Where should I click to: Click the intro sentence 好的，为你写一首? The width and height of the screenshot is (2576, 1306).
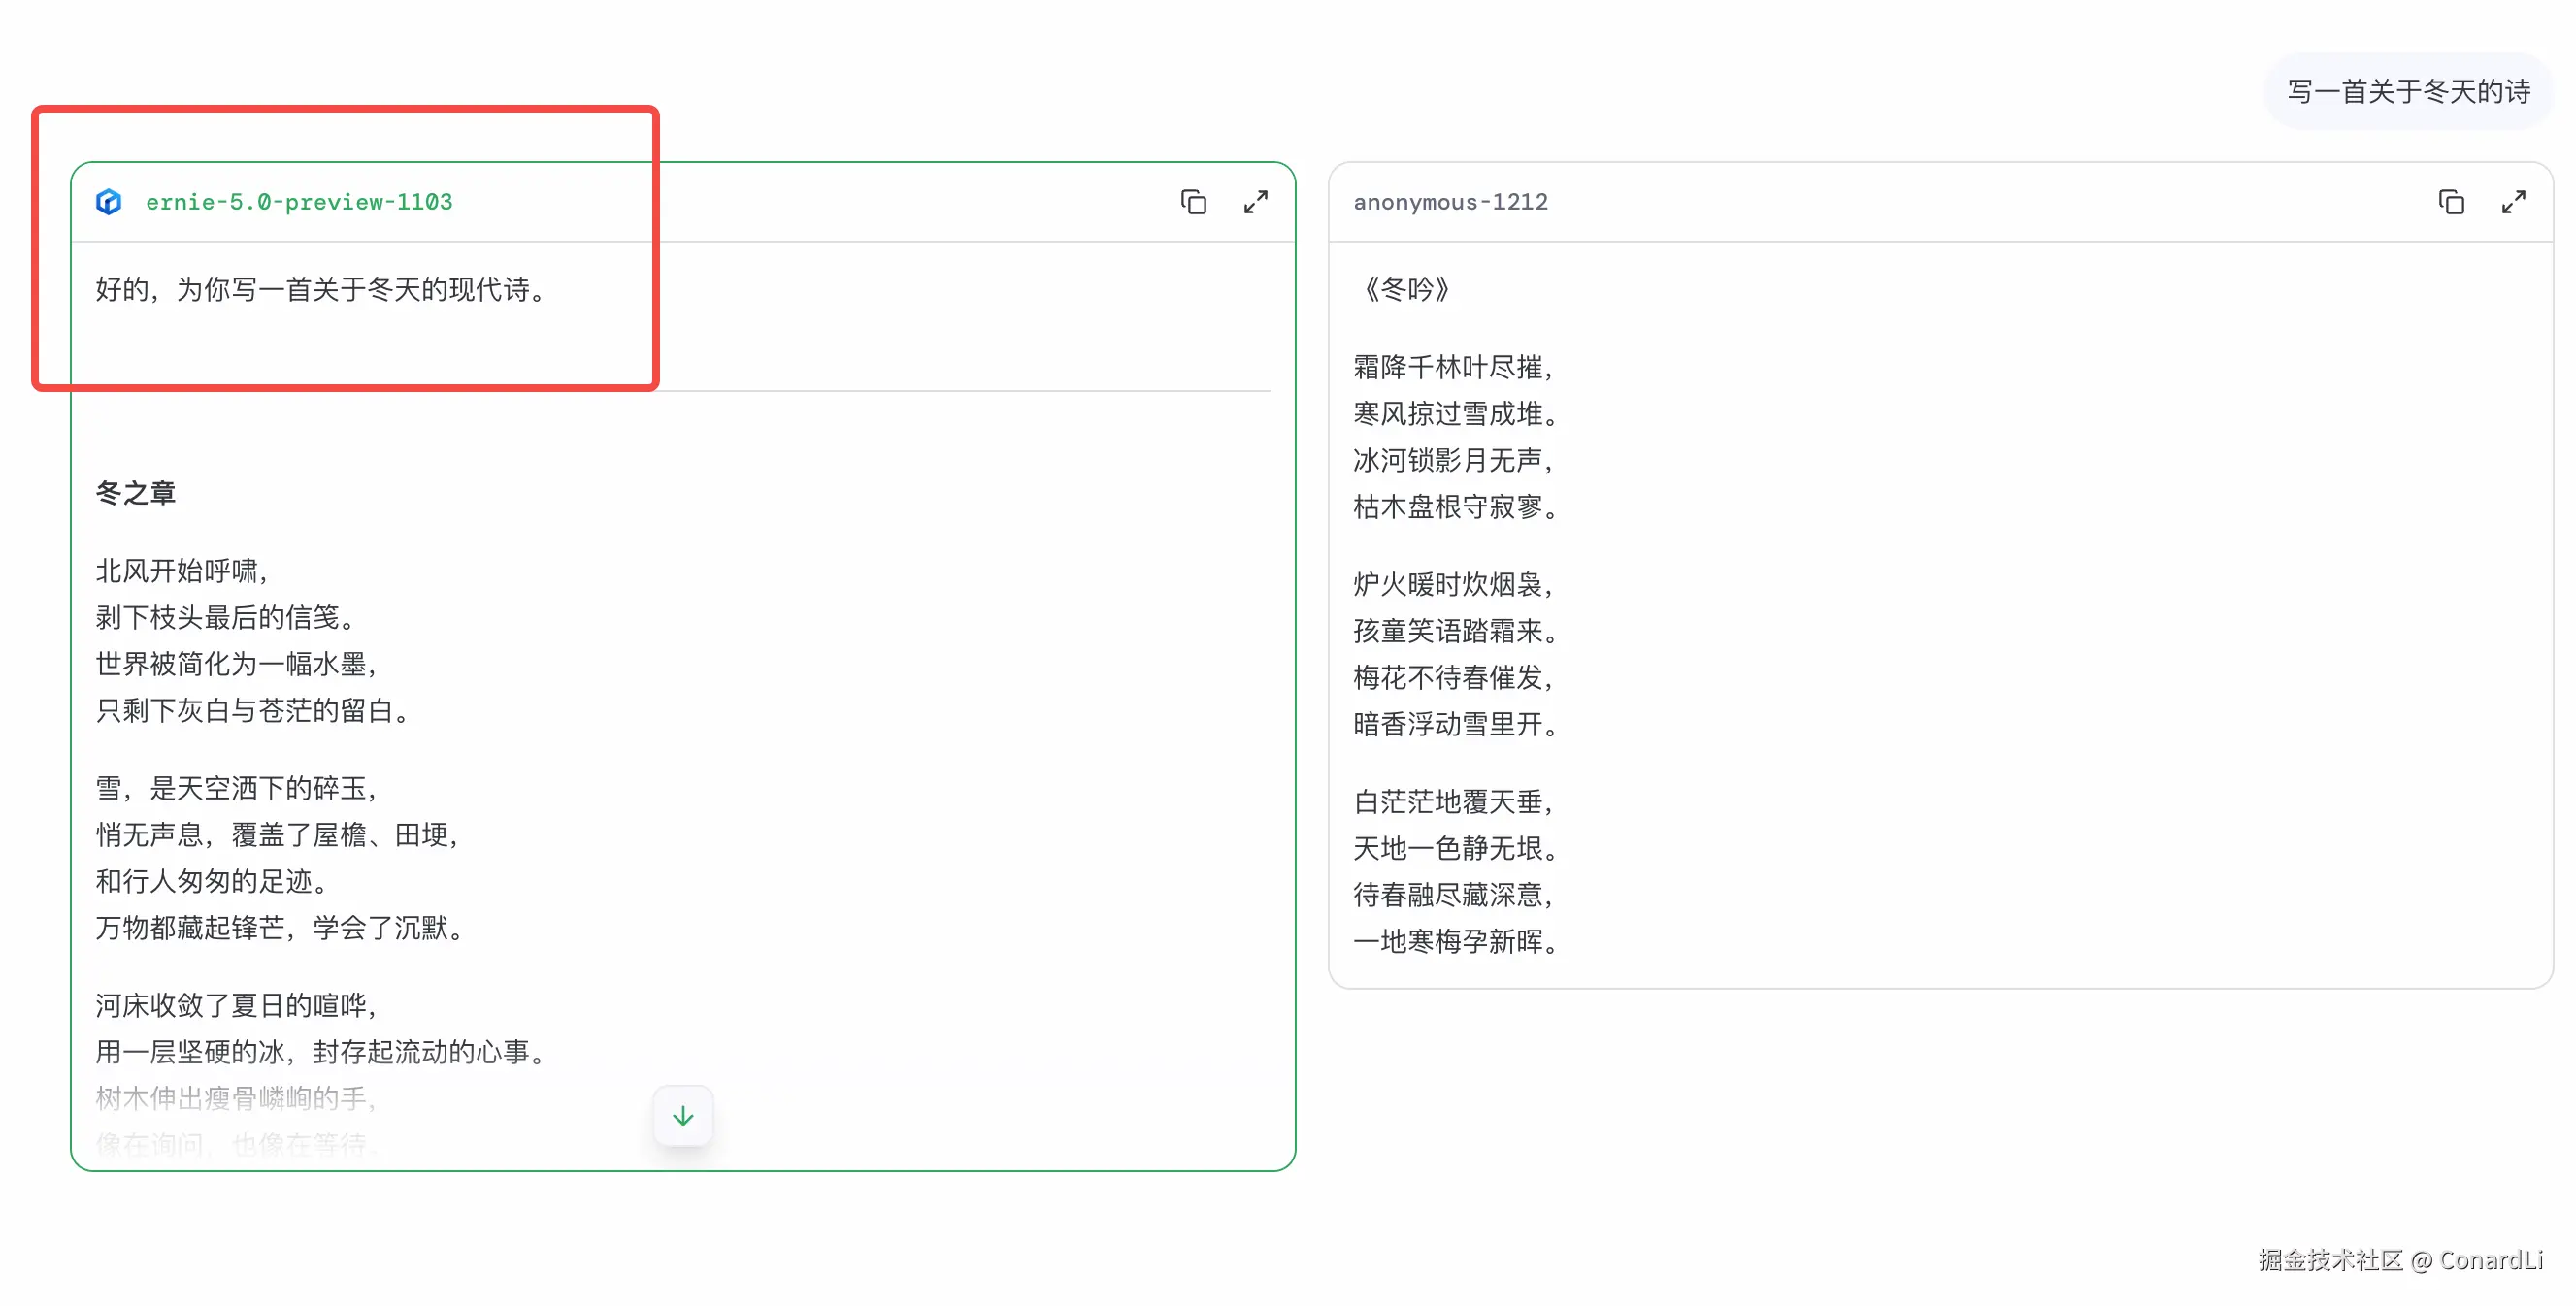[322, 289]
